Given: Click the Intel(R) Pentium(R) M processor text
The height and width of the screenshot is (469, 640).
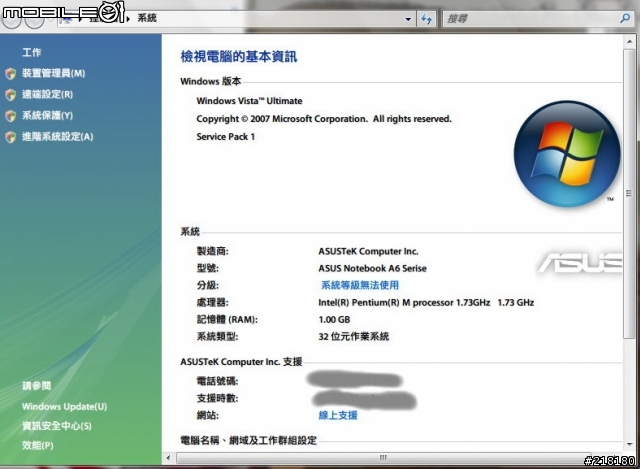Looking at the screenshot, I should tap(426, 302).
